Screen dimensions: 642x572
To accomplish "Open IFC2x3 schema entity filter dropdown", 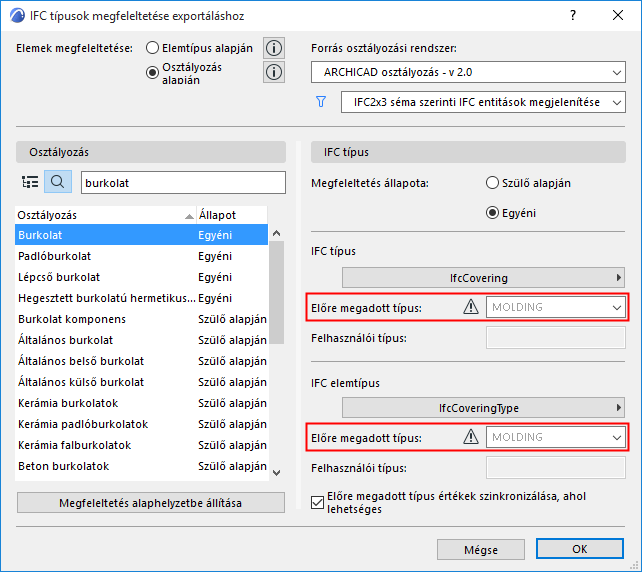I will coord(482,102).
